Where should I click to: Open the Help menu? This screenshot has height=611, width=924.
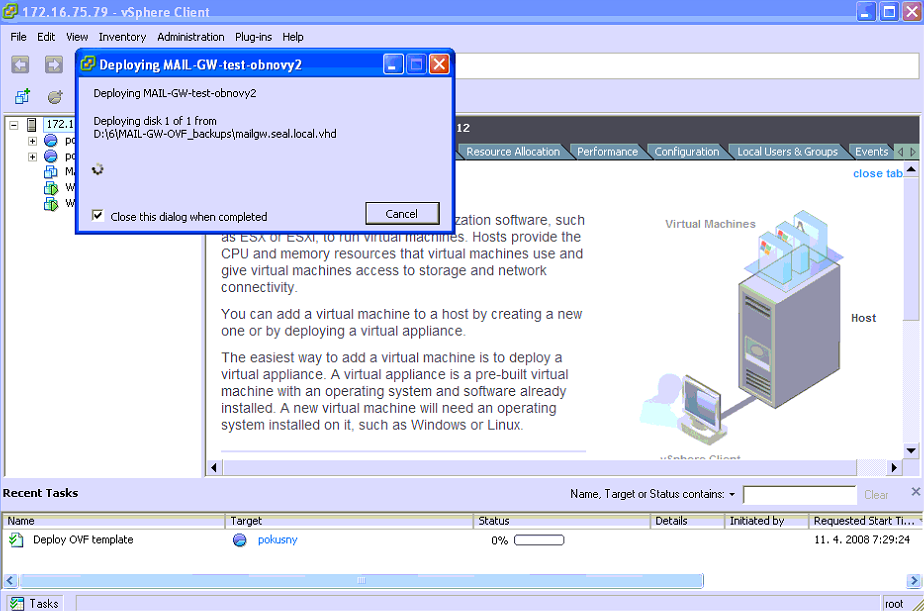293,37
